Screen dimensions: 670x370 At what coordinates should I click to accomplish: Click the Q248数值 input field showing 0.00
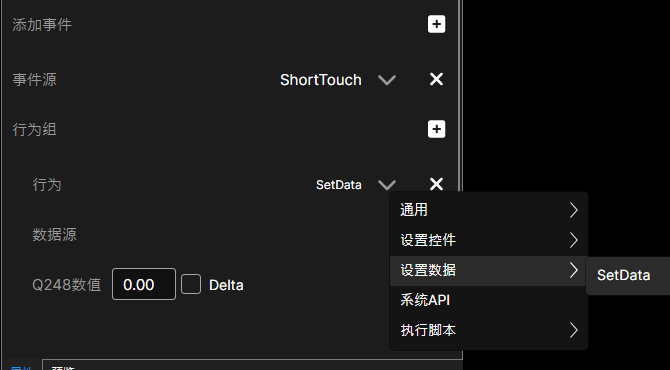click(x=144, y=284)
